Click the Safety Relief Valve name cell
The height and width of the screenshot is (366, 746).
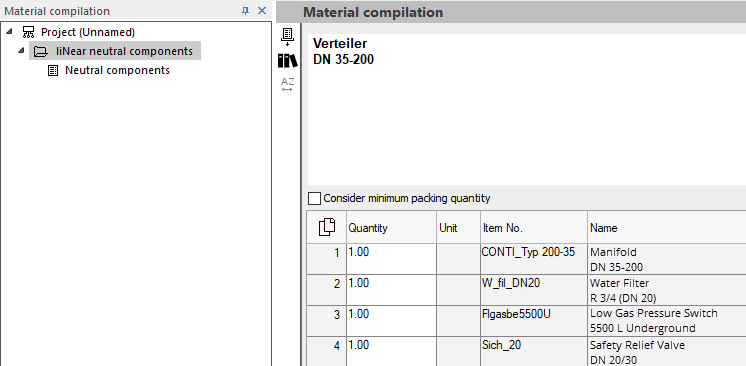[667, 351]
